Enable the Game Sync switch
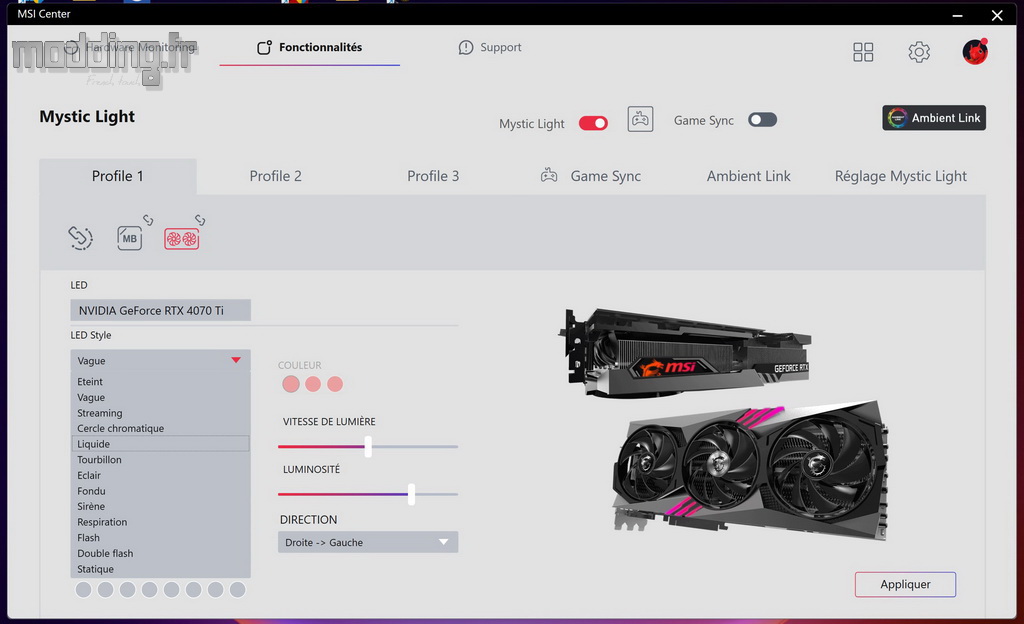Screen dimensions: 1024x624 [x=762, y=120]
